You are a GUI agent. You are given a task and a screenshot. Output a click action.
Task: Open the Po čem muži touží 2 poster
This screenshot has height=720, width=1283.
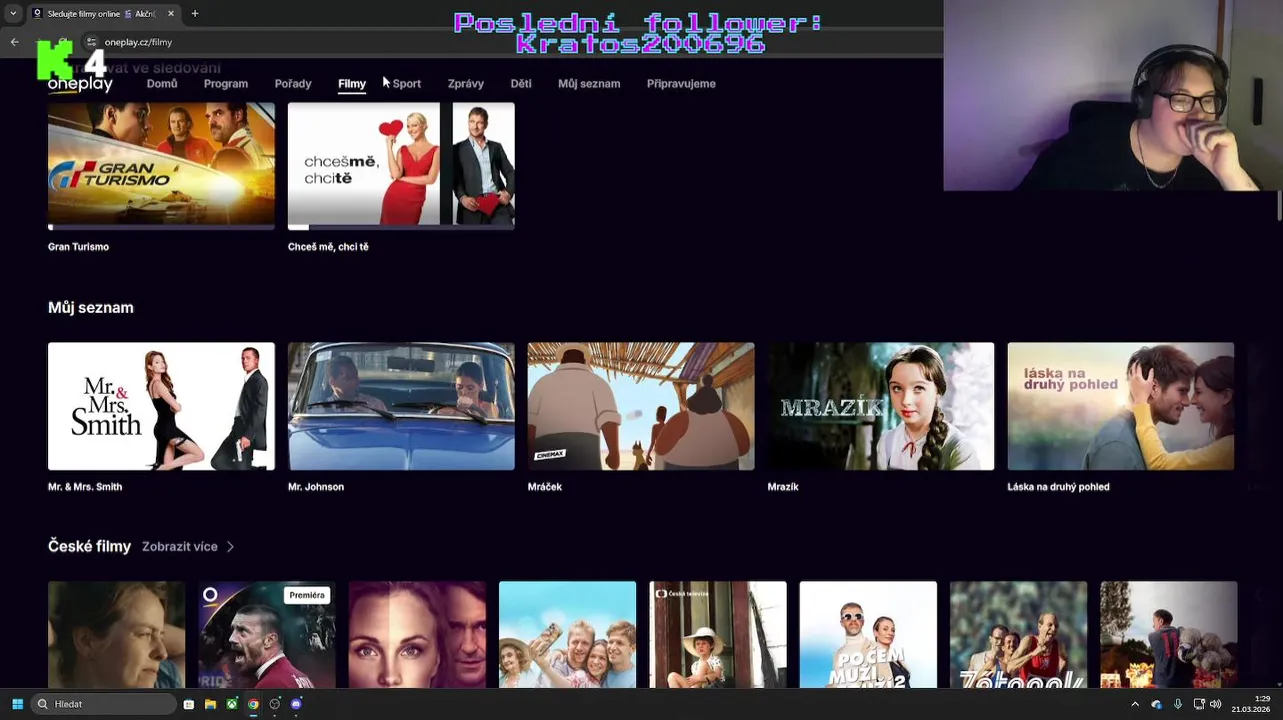pyautogui.click(x=868, y=635)
